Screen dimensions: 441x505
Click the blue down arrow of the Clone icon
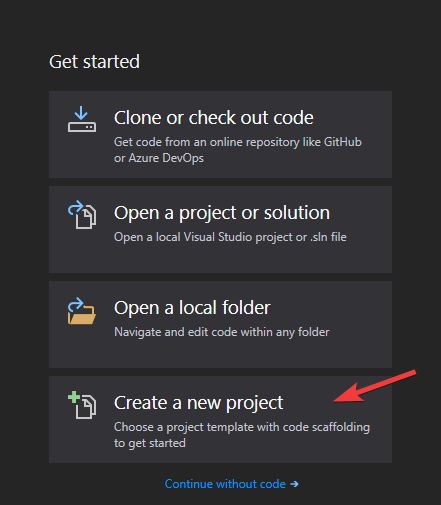pyautogui.click(x=81, y=113)
